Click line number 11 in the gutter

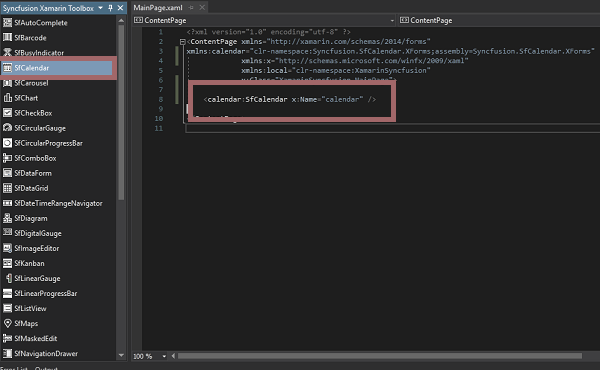coord(159,128)
